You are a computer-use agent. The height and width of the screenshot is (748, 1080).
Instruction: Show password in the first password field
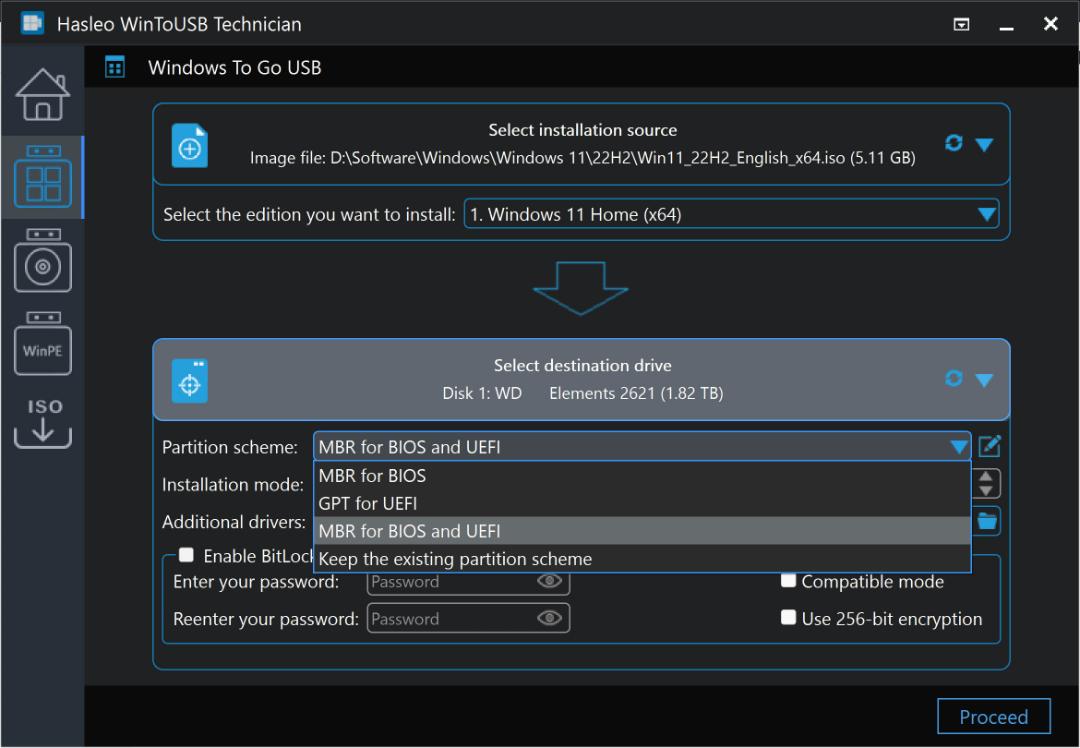click(x=549, y=581)
